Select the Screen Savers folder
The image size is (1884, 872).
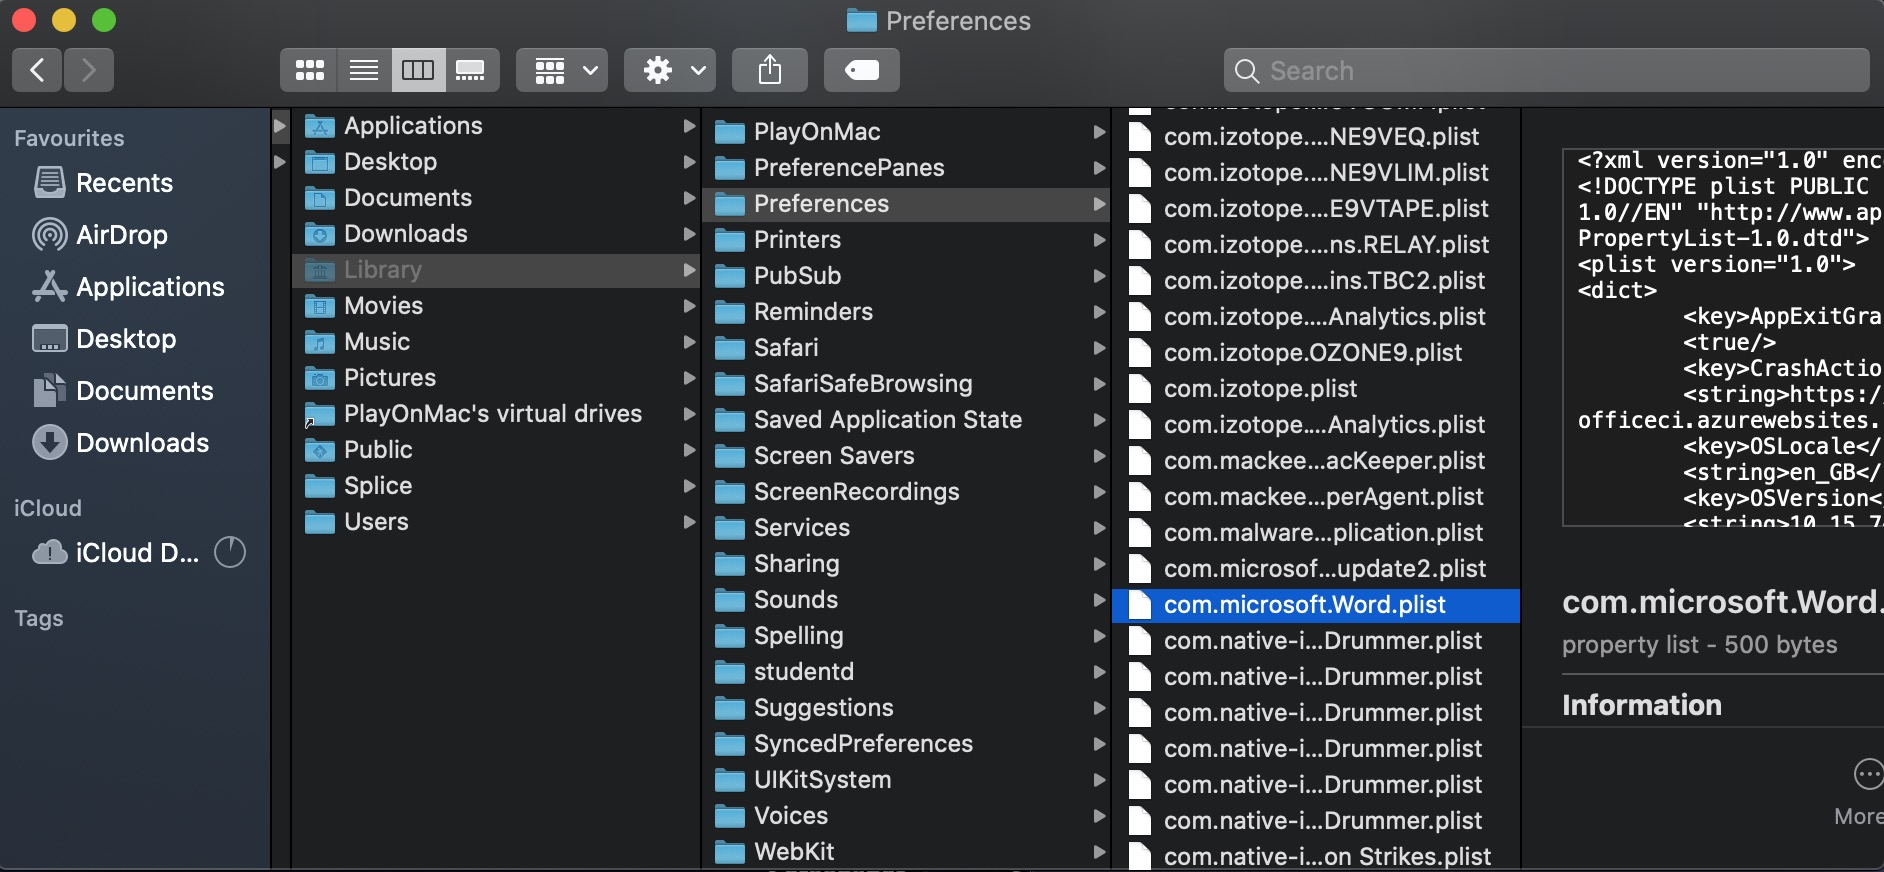906,456
